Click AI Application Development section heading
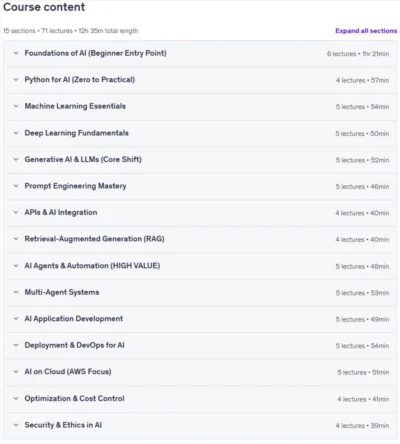 (x=74, y=319)
